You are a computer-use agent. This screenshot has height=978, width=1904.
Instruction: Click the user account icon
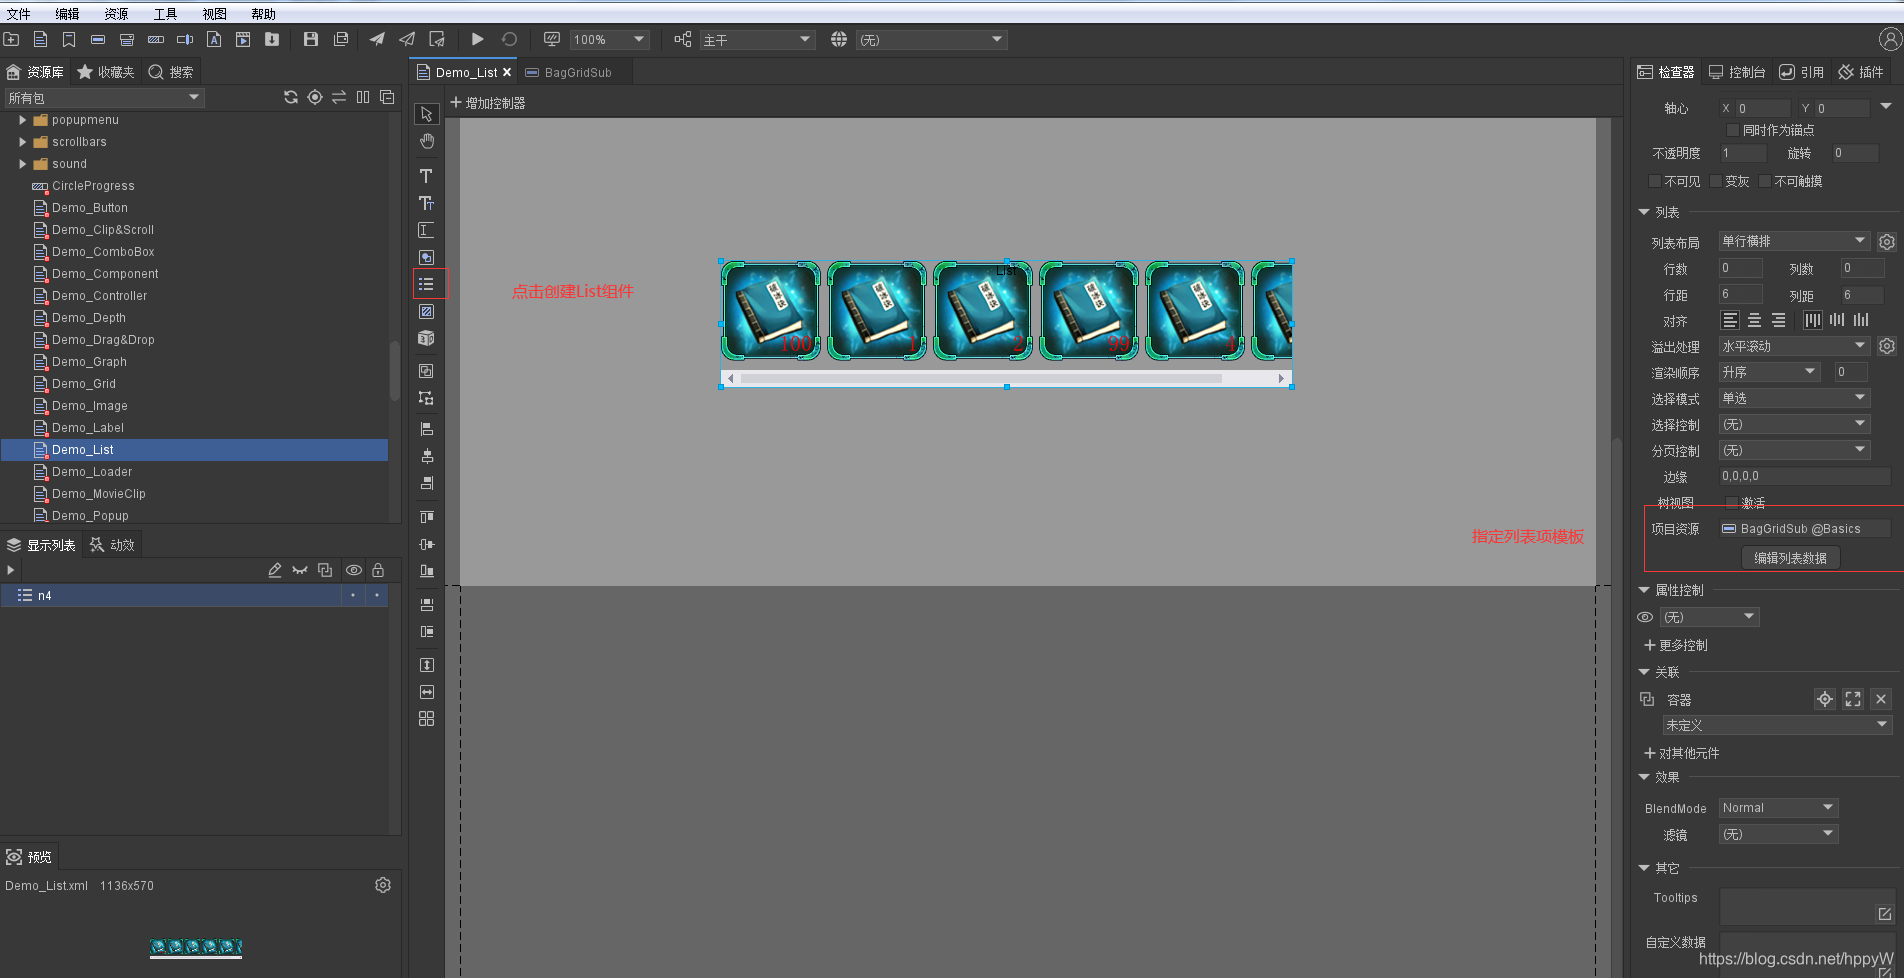pyautogui.click(x=1889, y=39)
